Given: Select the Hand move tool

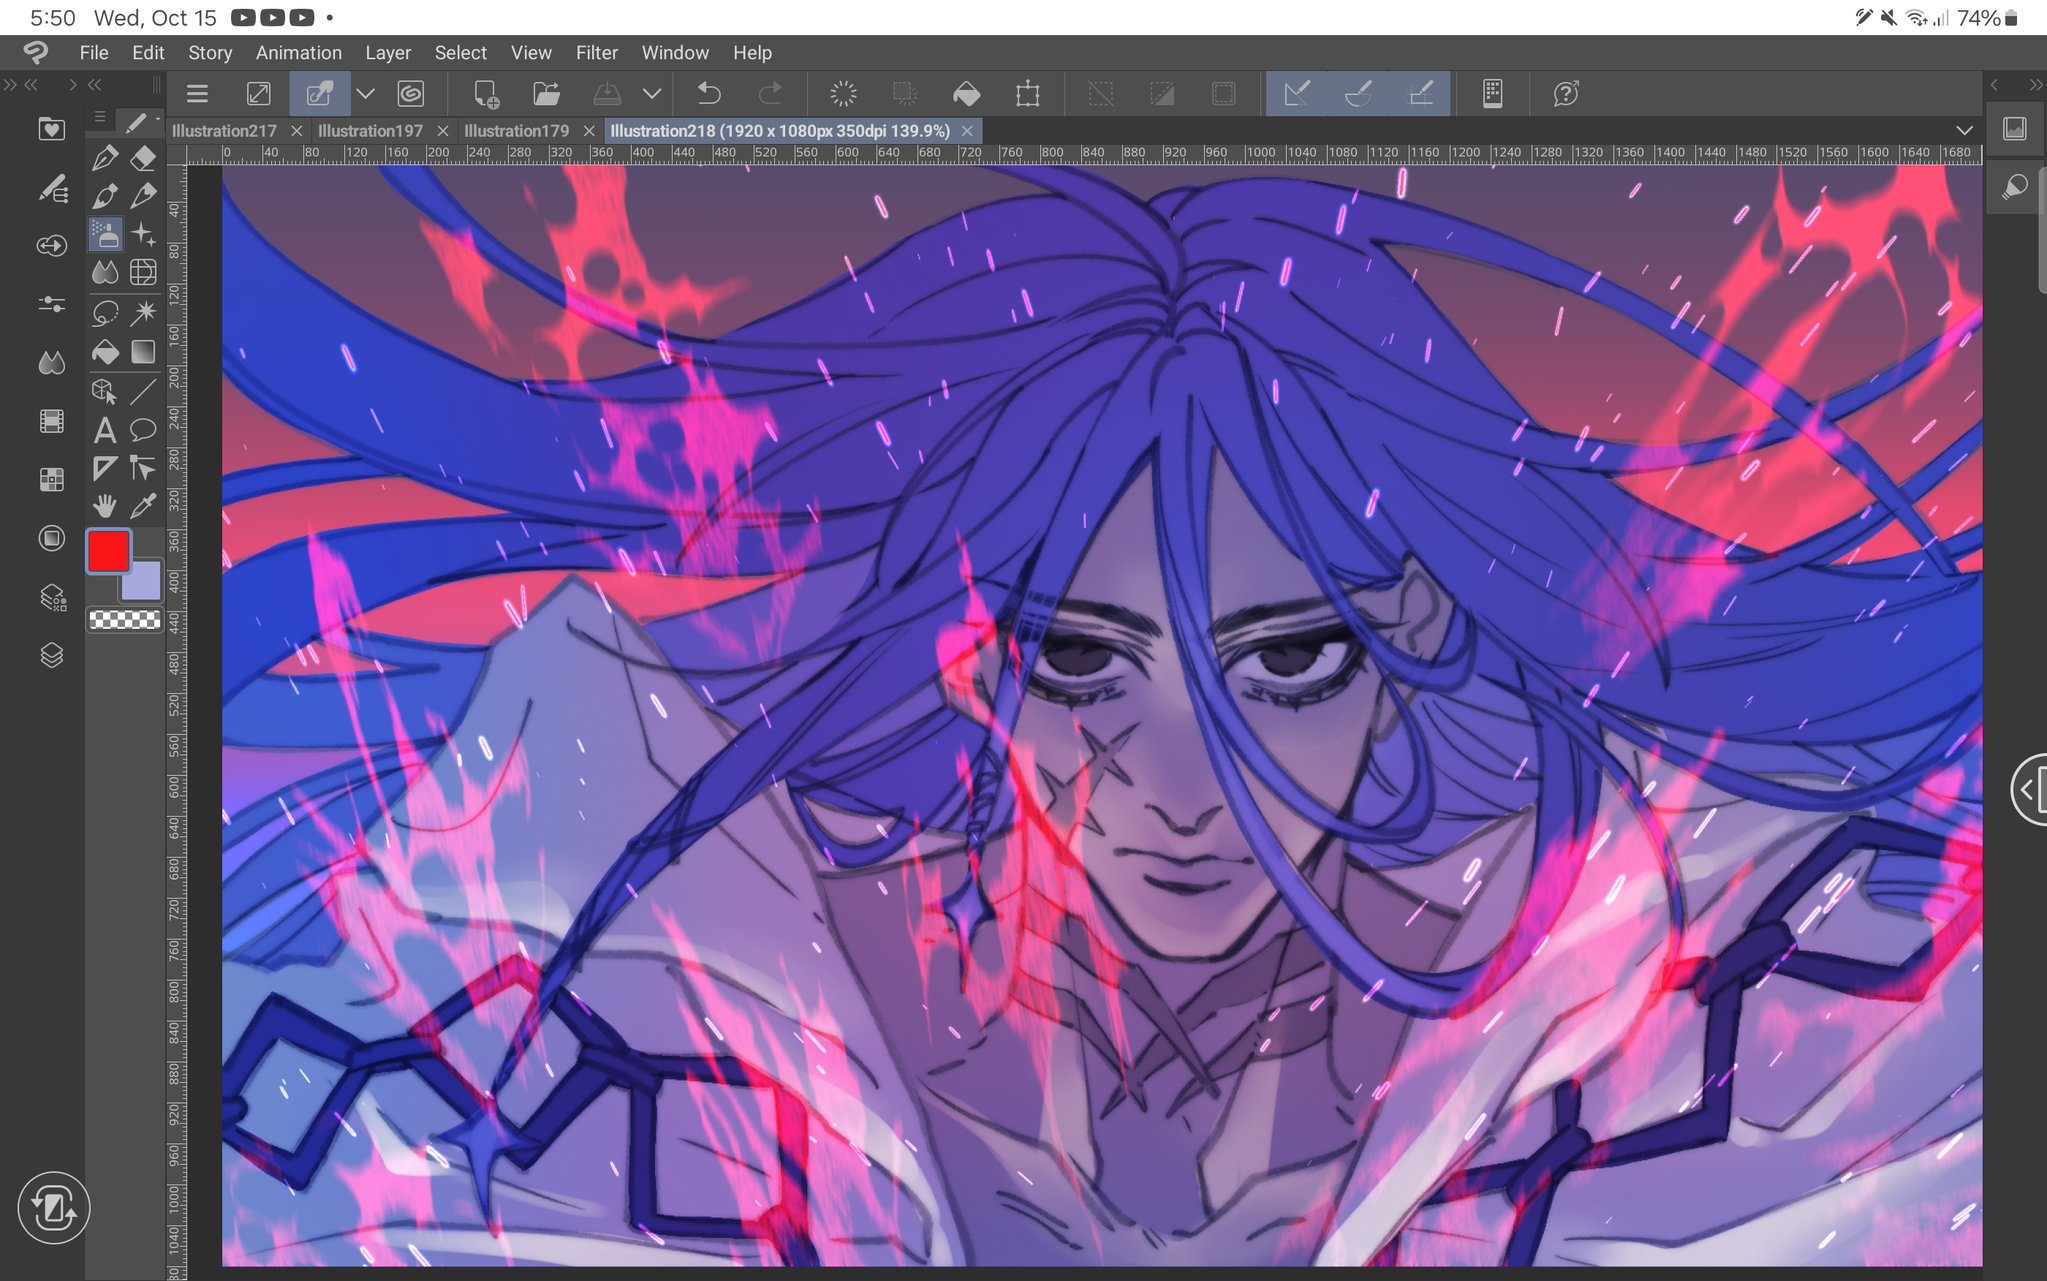Looking at the screenshot, I should click(104, 506).
